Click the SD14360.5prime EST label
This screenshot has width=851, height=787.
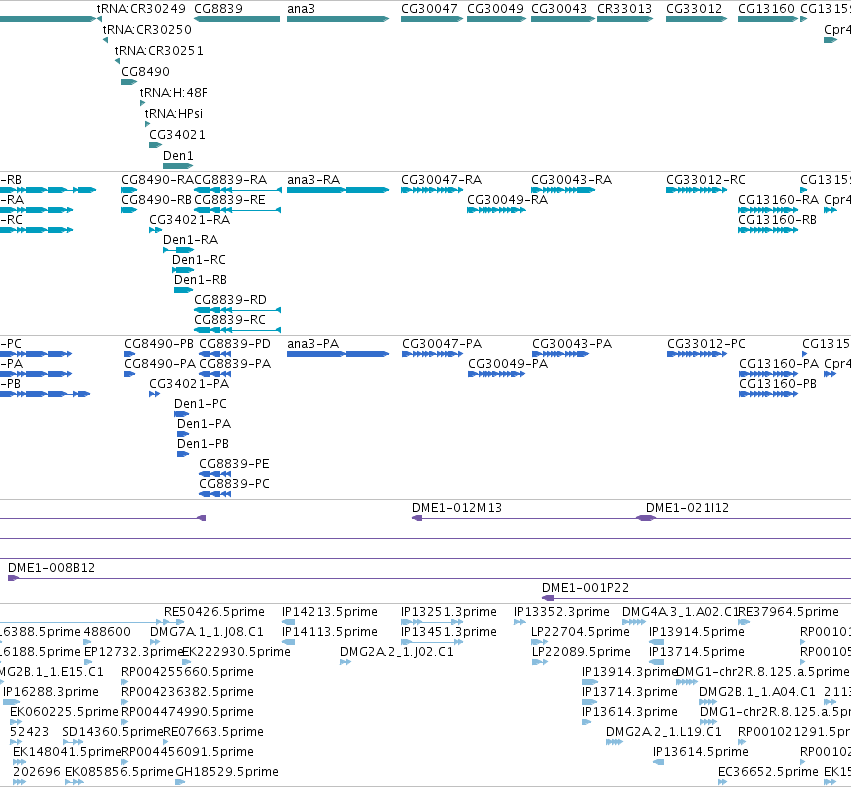pyautogui.click(x=113, y=732)
